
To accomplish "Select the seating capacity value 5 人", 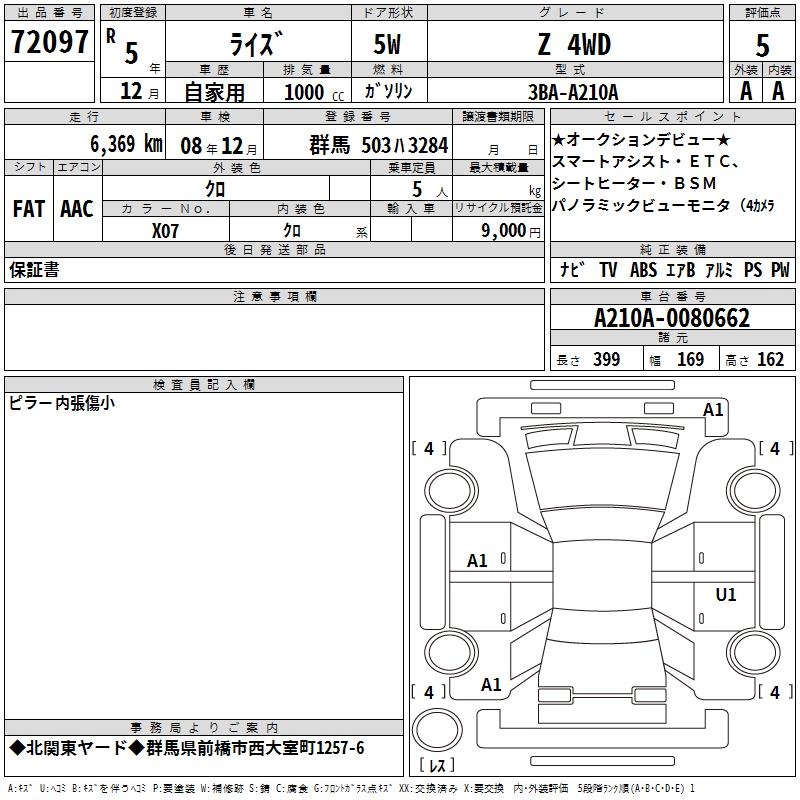I will [x=430, y=190].
